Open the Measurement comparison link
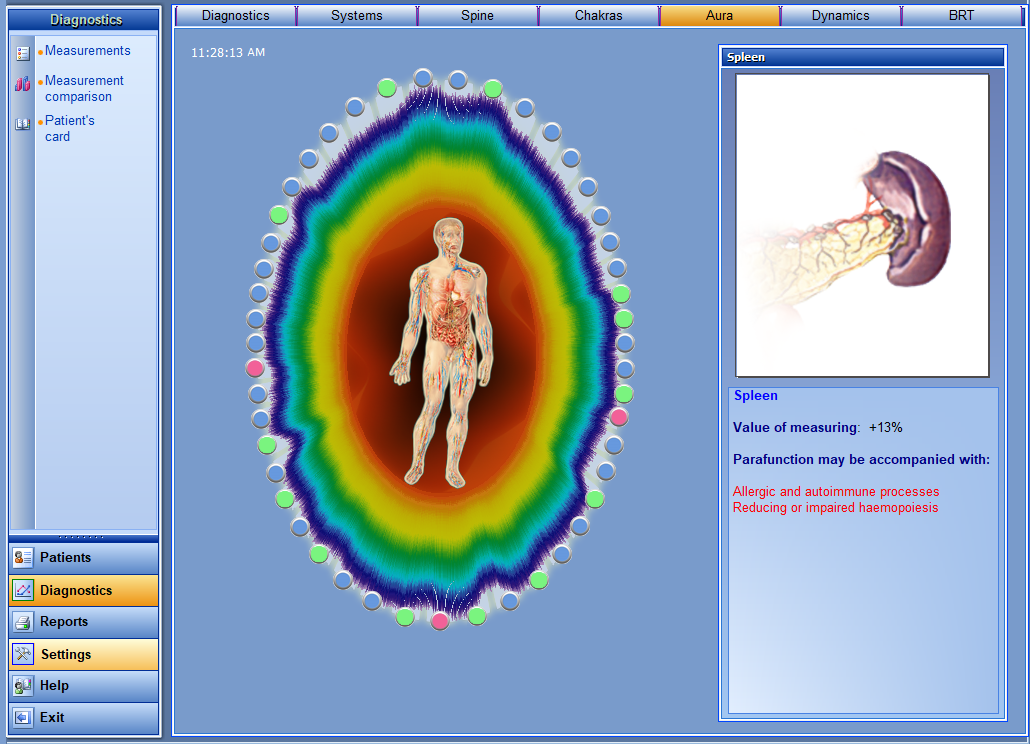The image size is (1030, 744). (84, 89)
